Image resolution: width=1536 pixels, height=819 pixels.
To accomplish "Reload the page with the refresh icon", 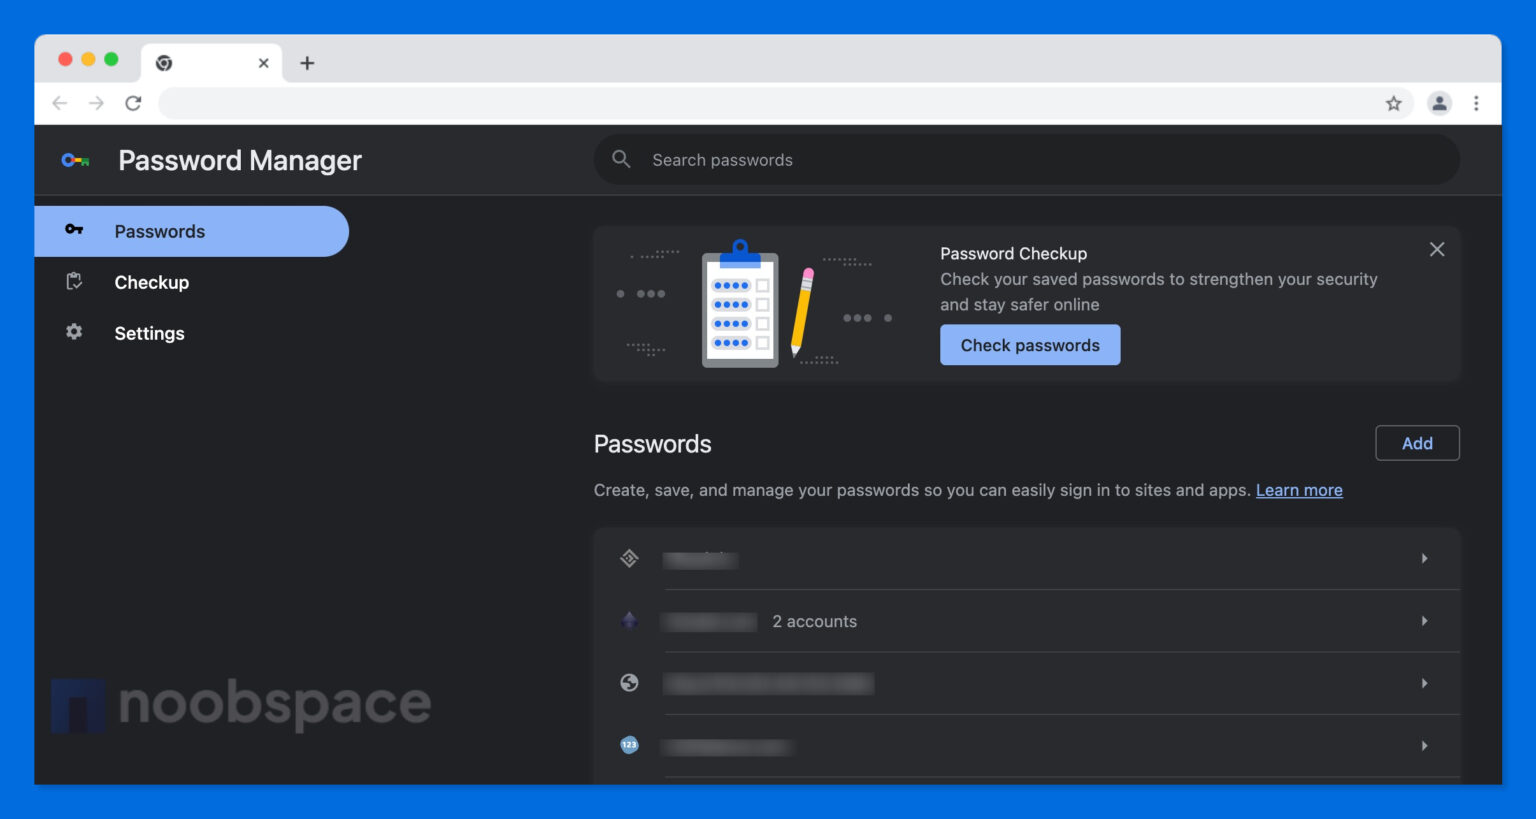I will (x=134, y=102).
